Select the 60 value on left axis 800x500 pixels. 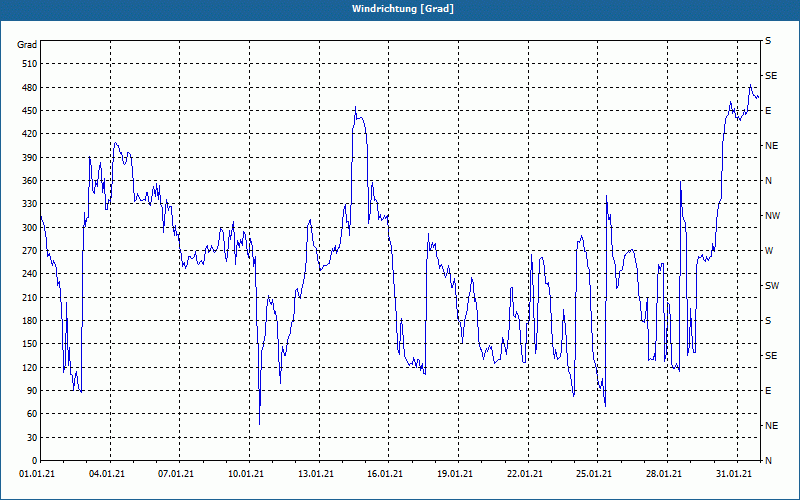pyautogui.click(x=32, y=414)
